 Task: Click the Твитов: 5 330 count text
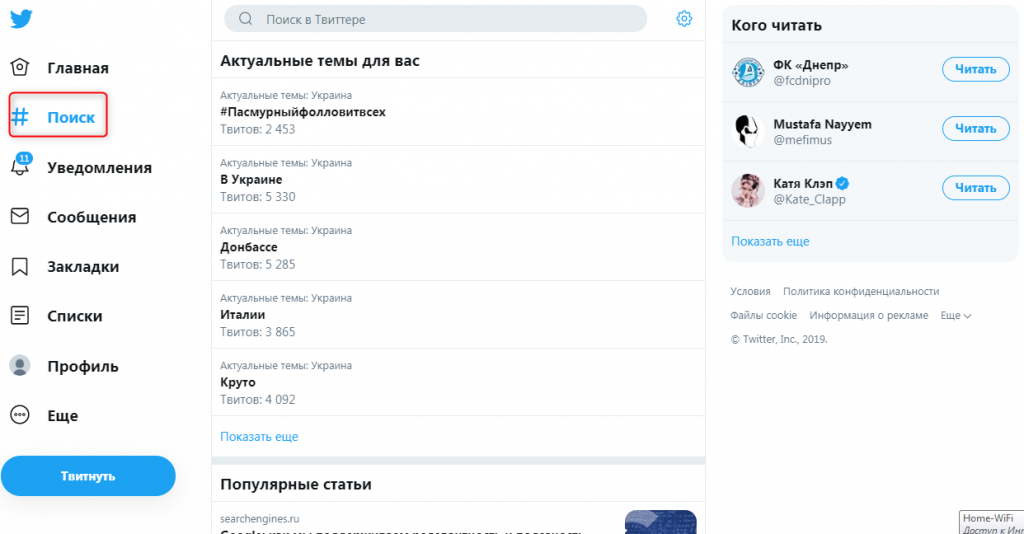pyautogui.click(x=257, y=196)
